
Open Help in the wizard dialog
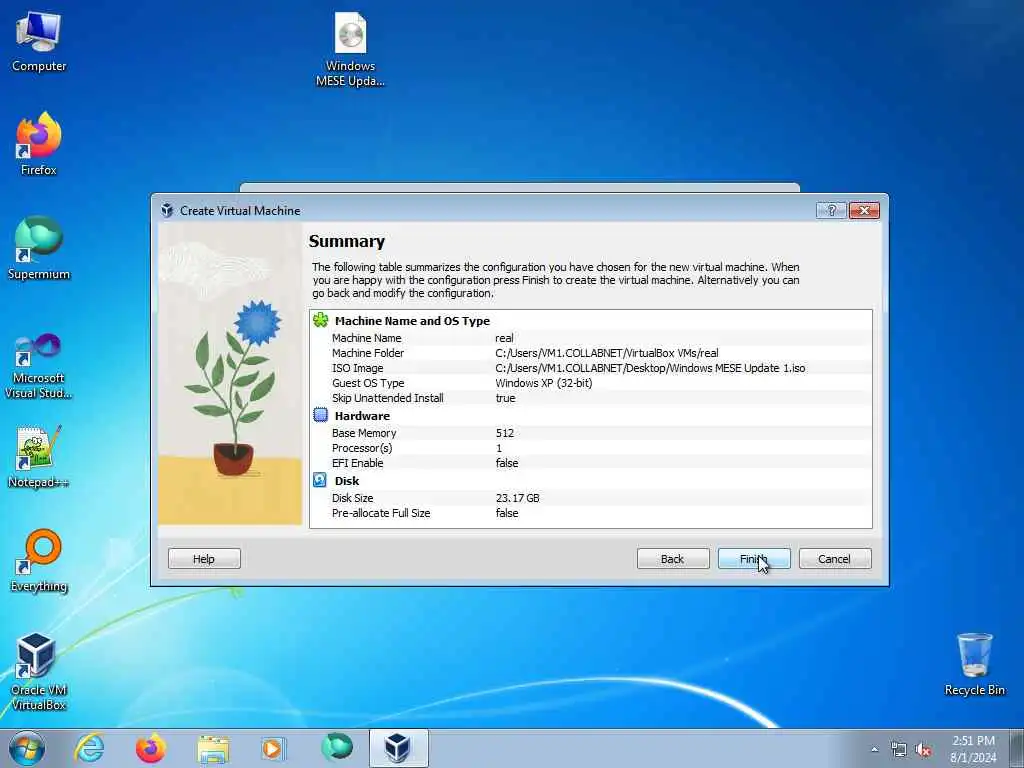pos(204,559)
